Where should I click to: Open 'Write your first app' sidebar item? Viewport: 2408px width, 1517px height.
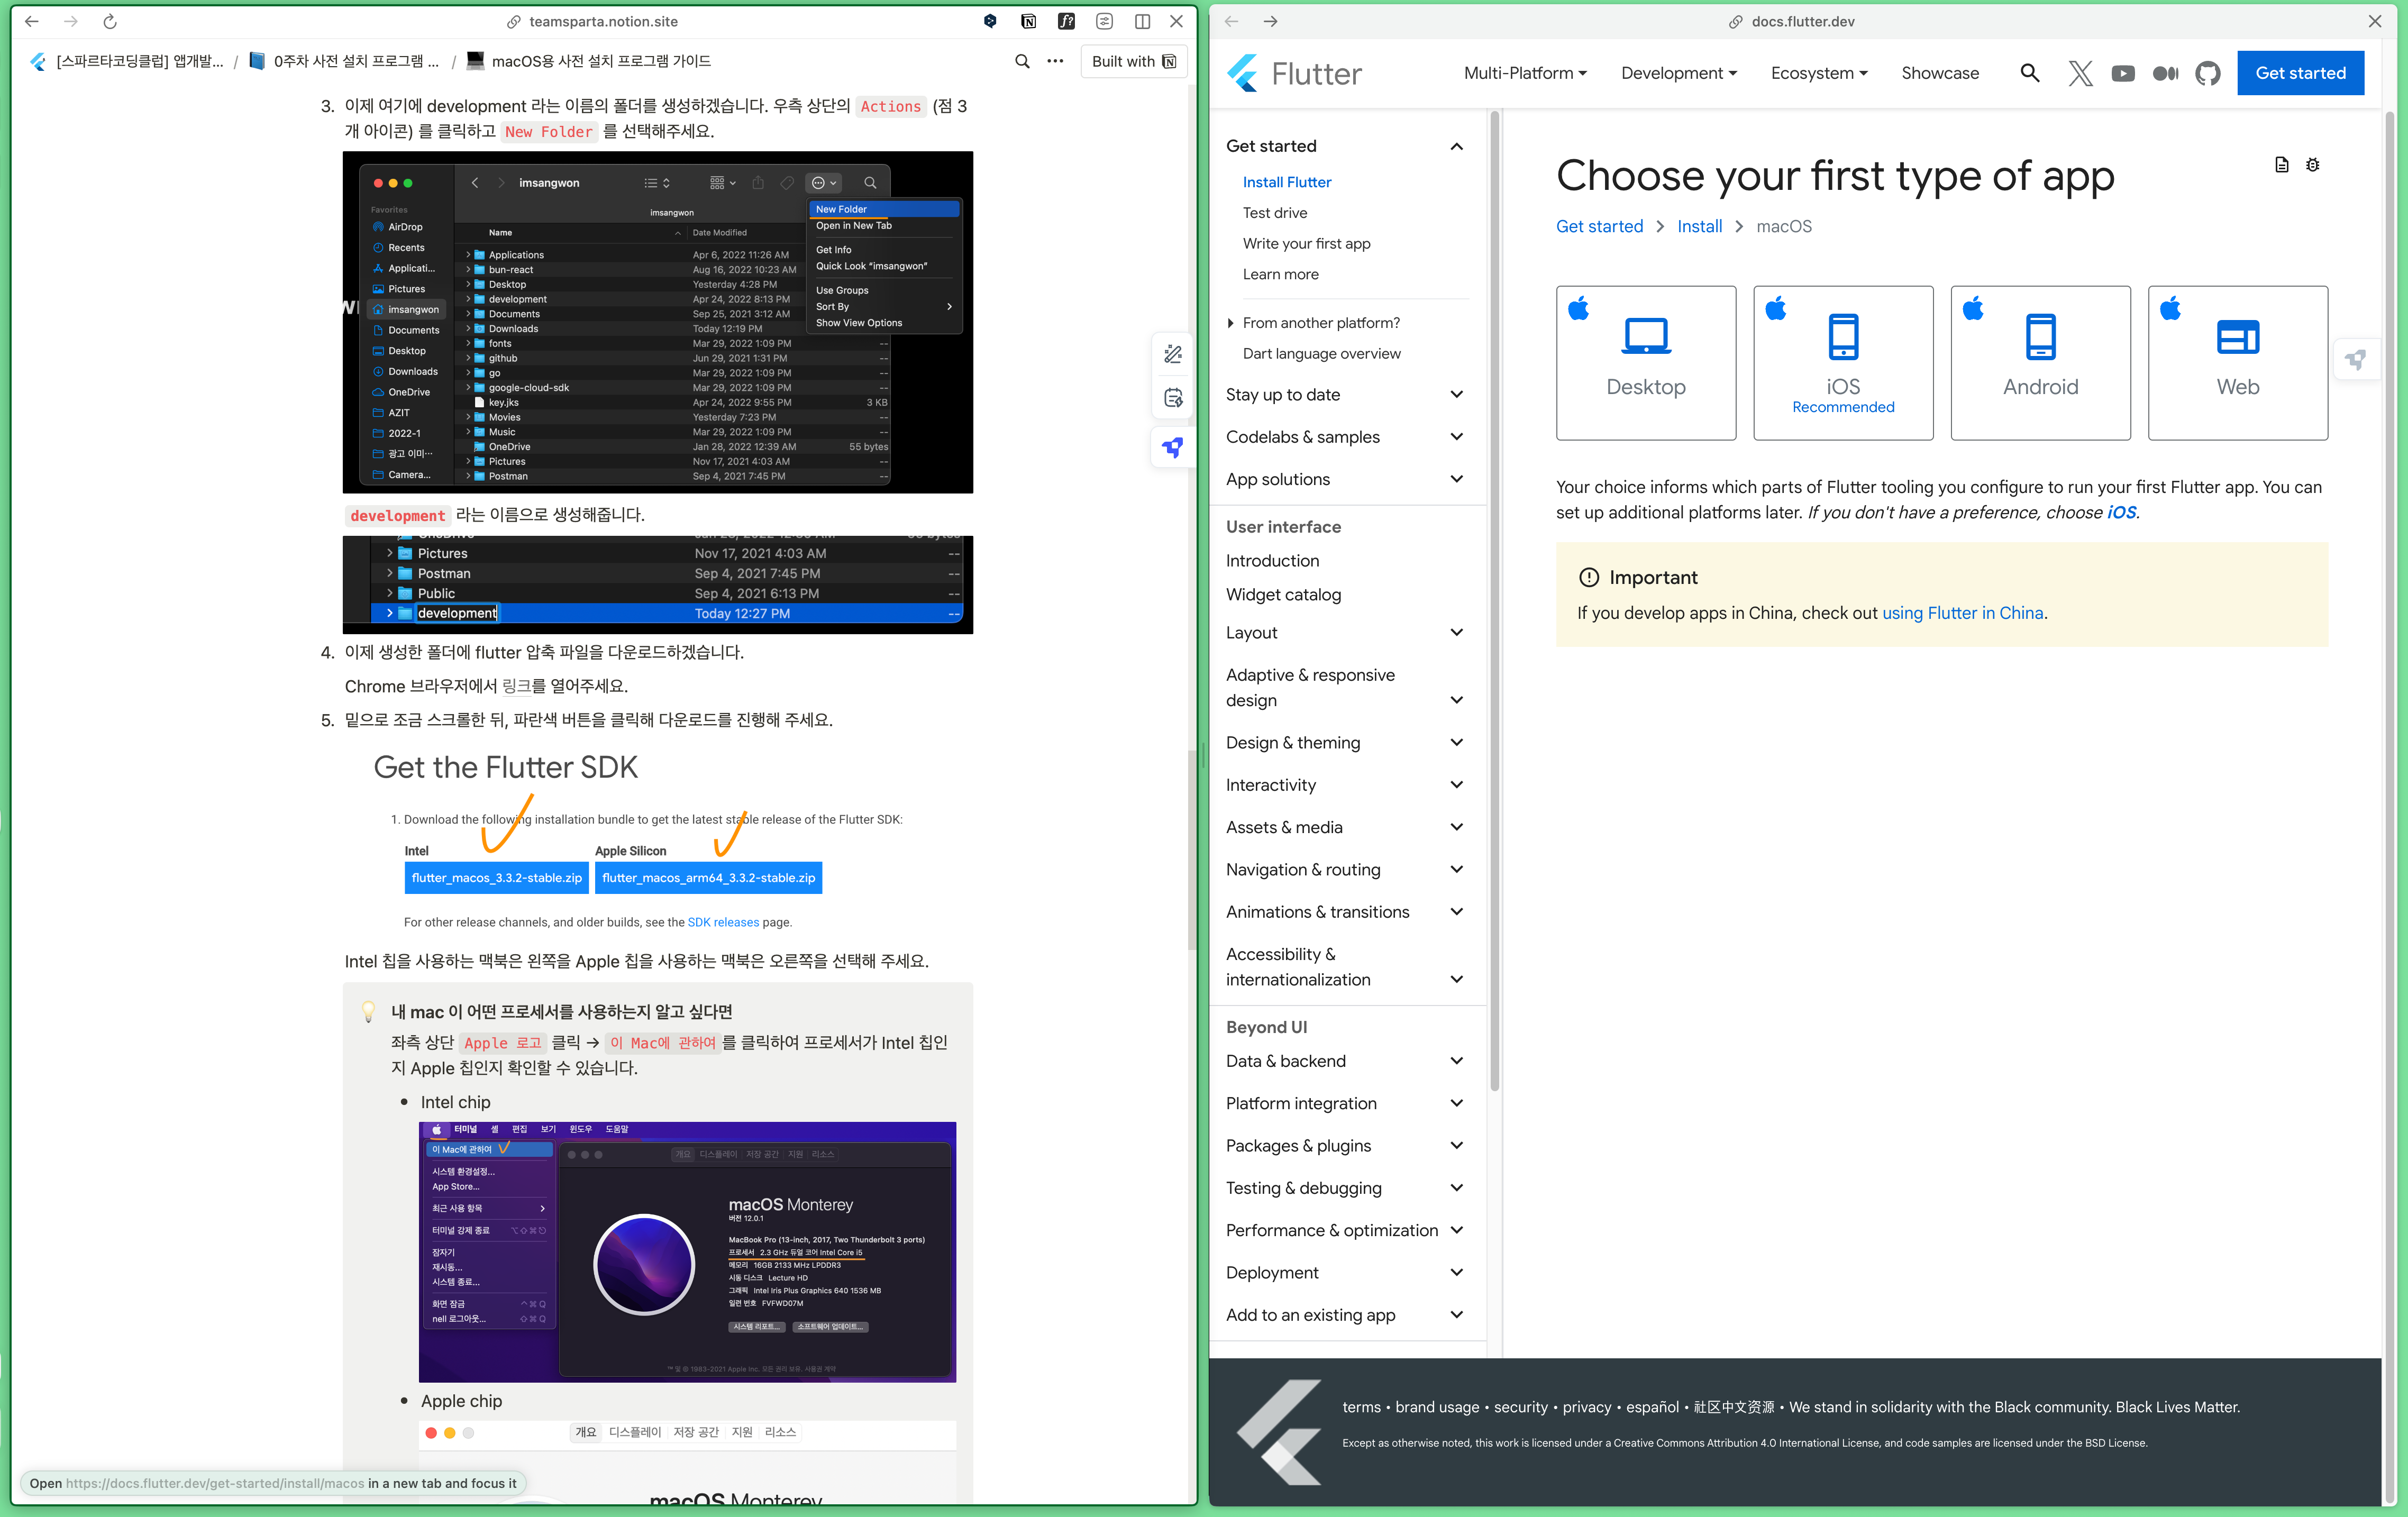coord(1306,244)
